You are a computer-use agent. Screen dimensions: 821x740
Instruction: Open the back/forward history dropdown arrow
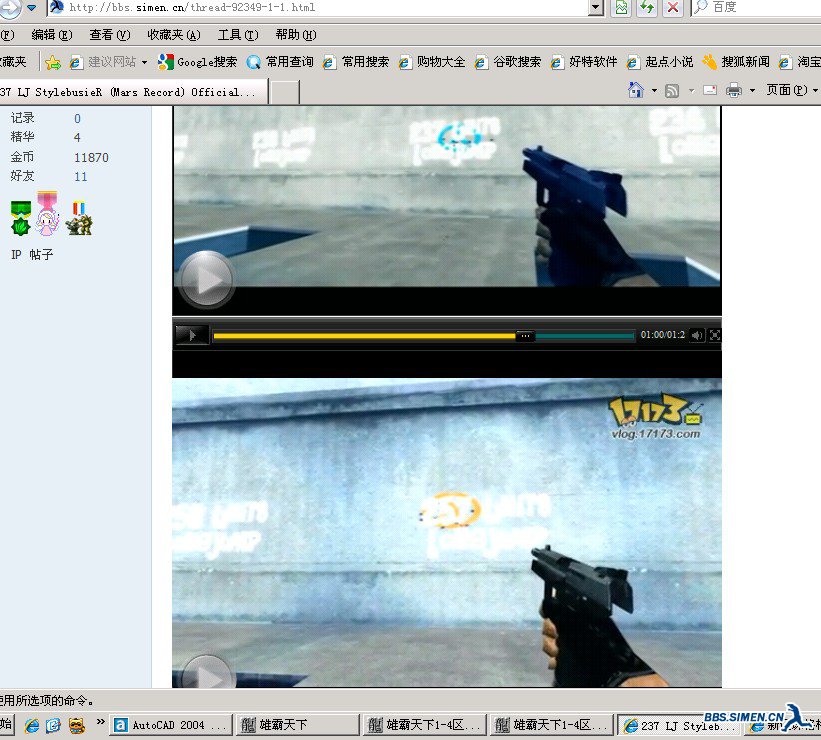[x=31, y=7]
